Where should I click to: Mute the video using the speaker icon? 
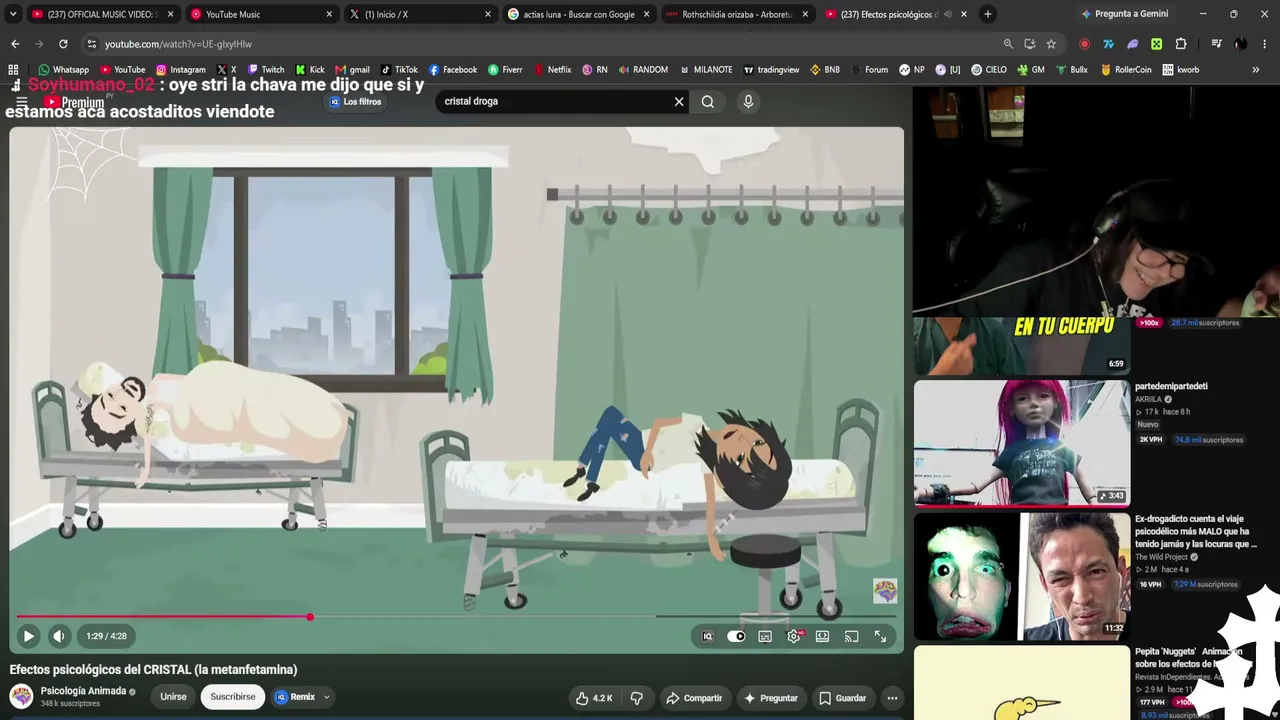pyautogui.click(x=59, y=636)
